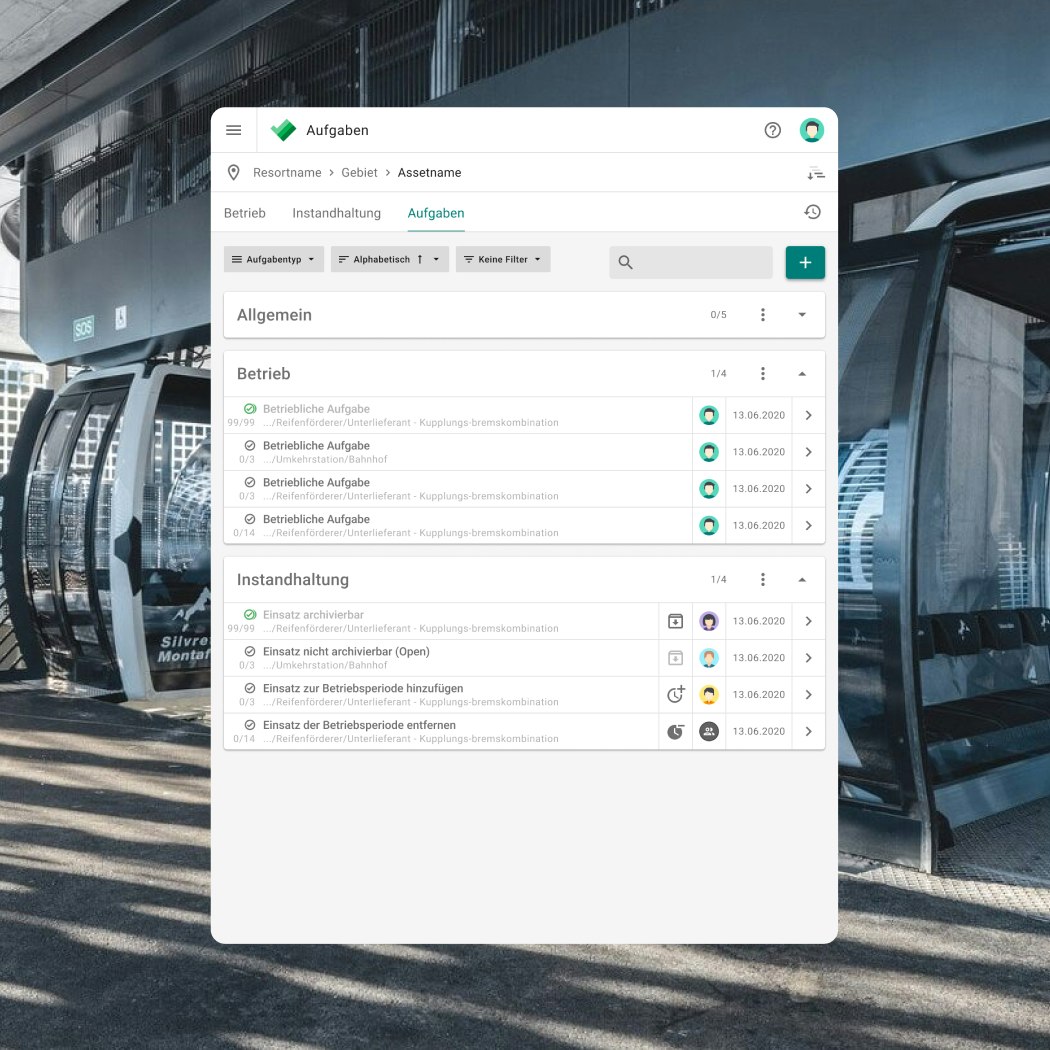Open the Assetname breadcrumb link
The width and height of the screenshot is (1050, 1050).
coord(429,172)
